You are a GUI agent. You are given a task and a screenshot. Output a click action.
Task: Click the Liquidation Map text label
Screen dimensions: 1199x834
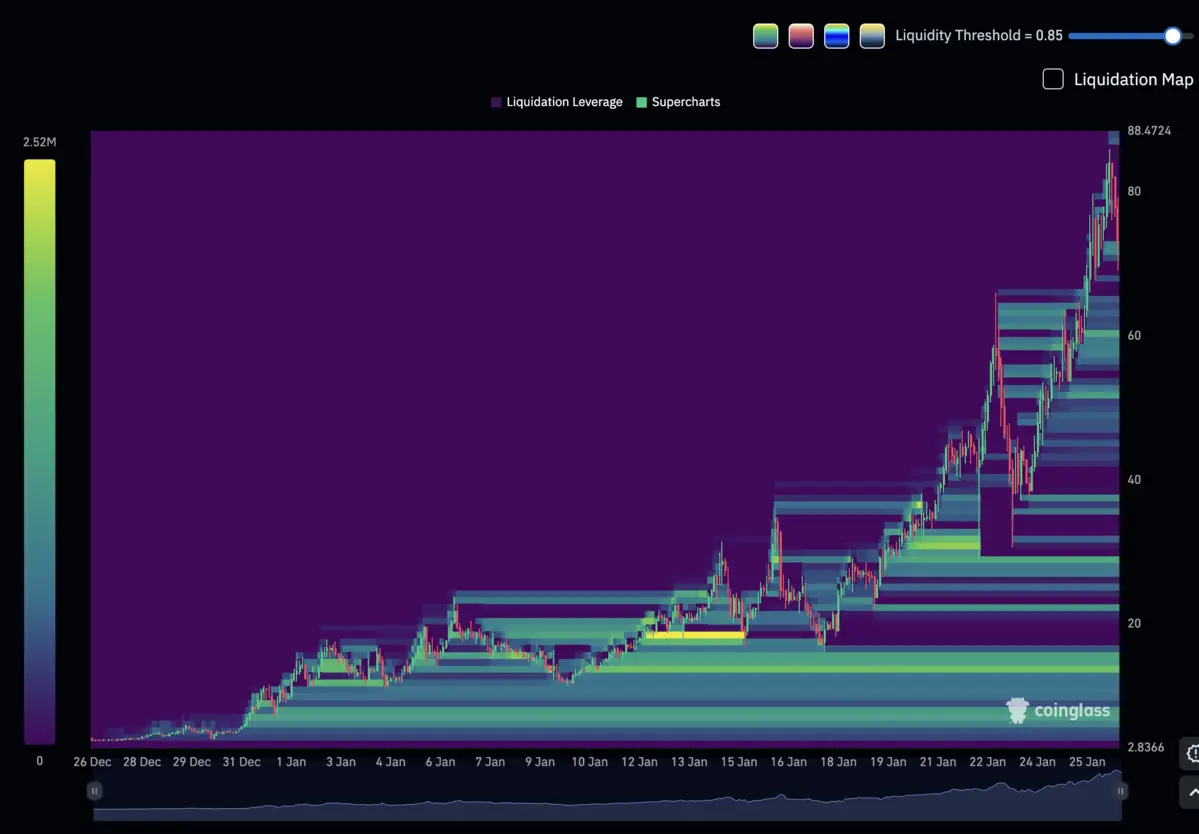(x=1133, y=79)
